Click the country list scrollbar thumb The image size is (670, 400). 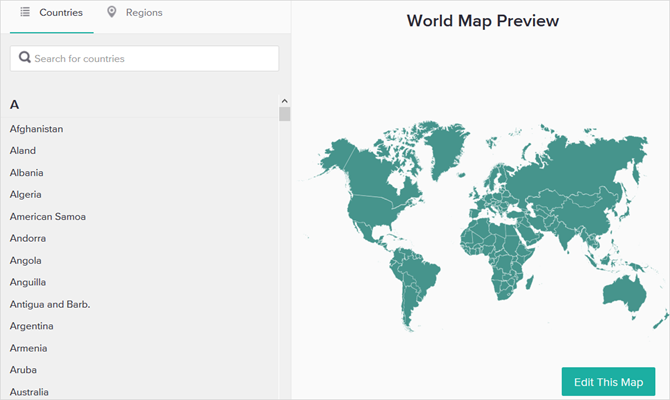click(x=285, y=114)
